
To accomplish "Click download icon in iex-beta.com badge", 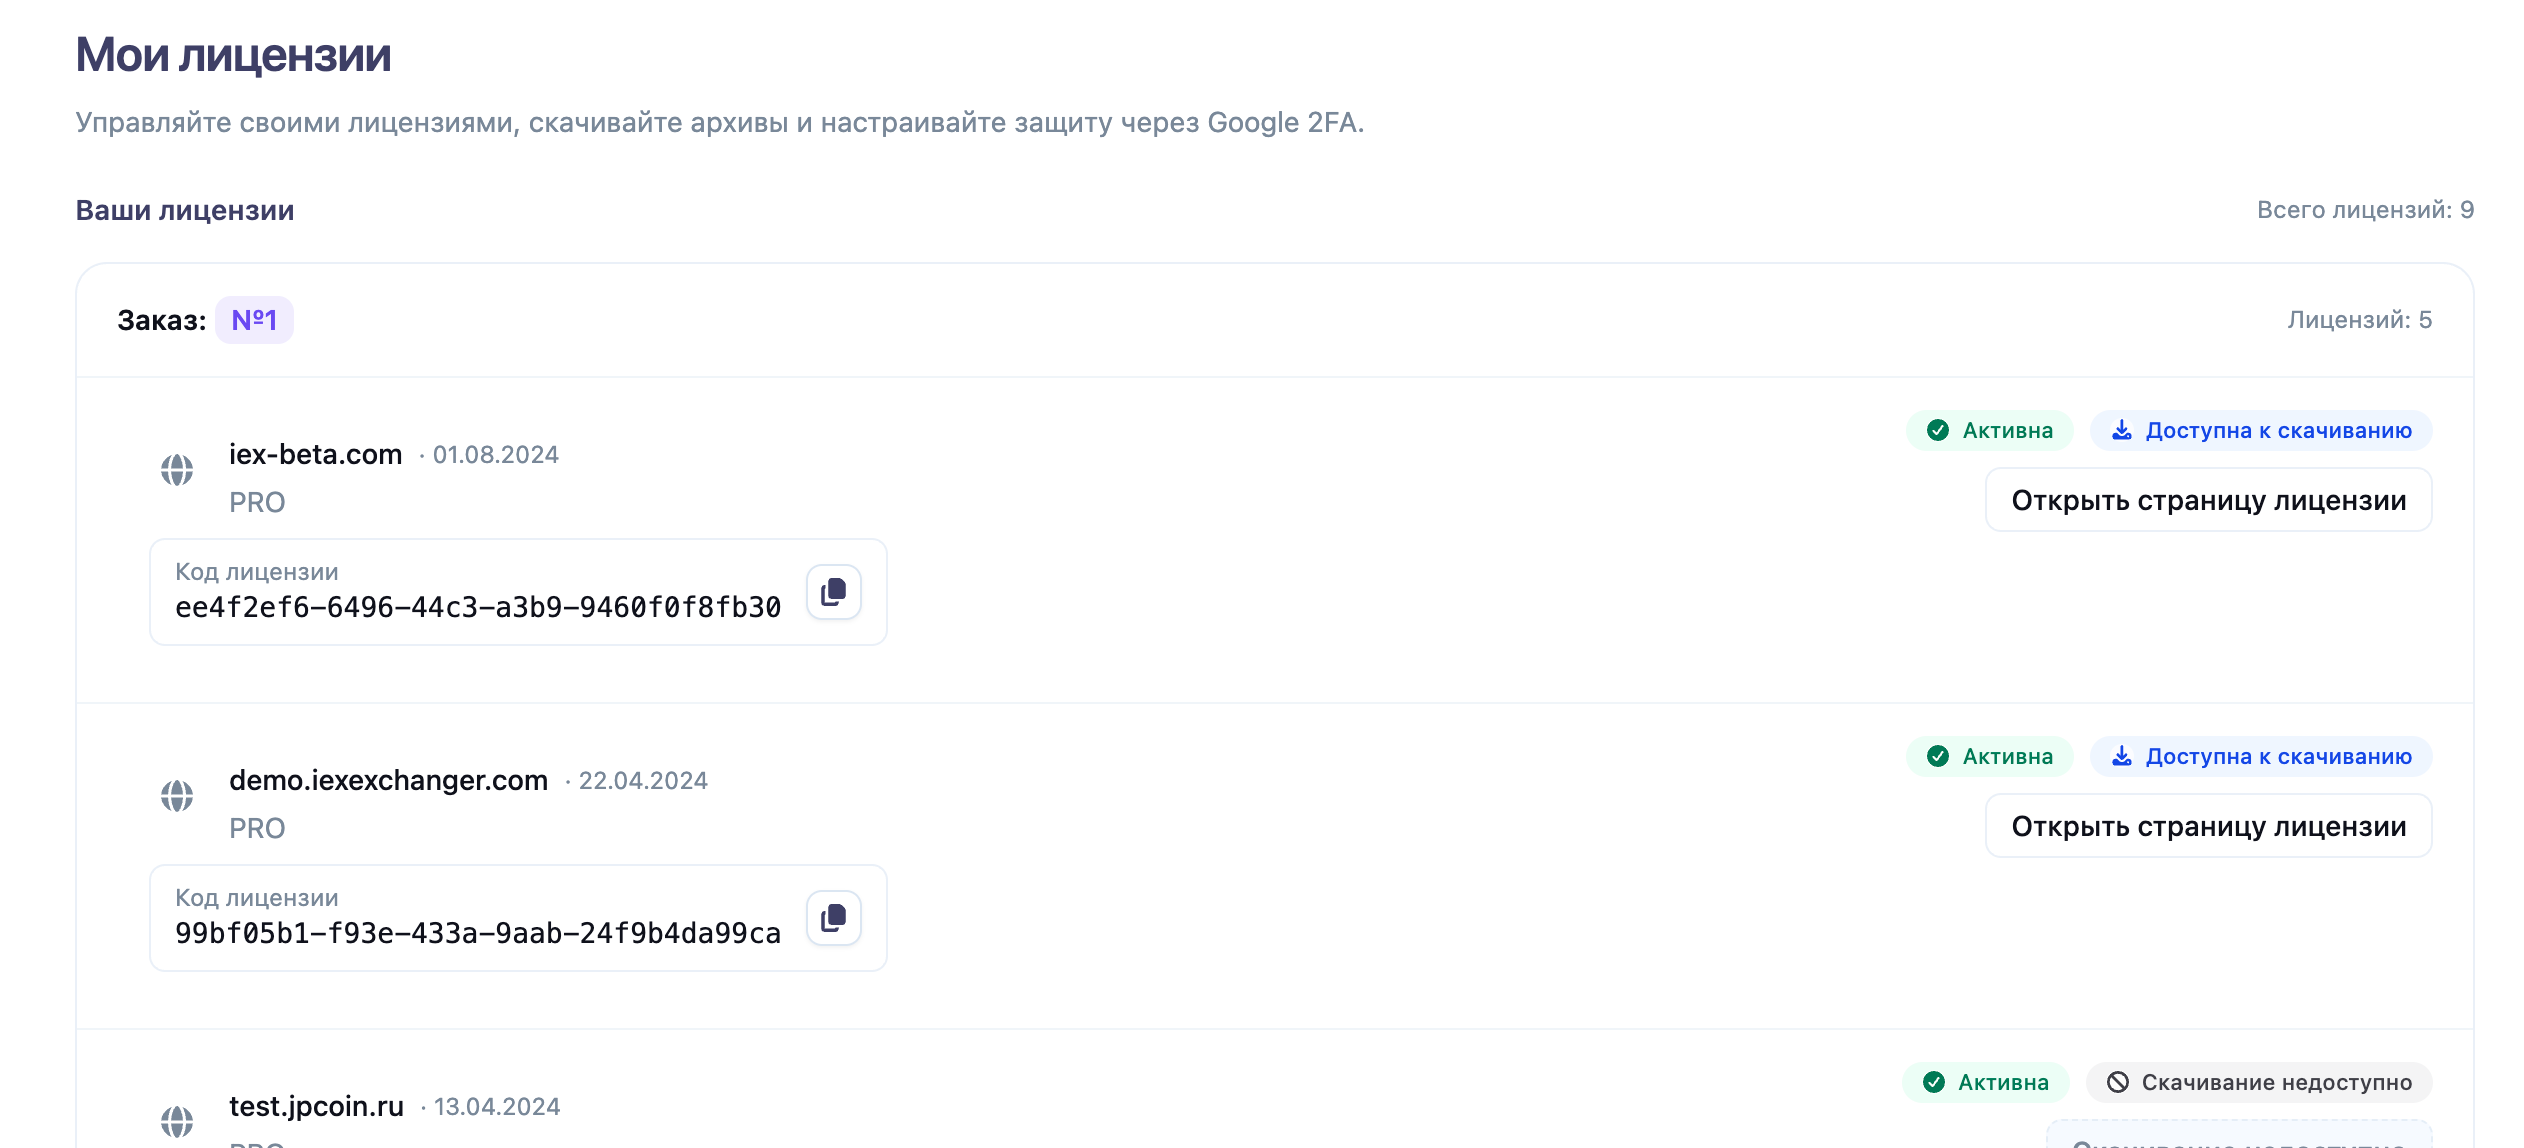I will coord(2121,431).
